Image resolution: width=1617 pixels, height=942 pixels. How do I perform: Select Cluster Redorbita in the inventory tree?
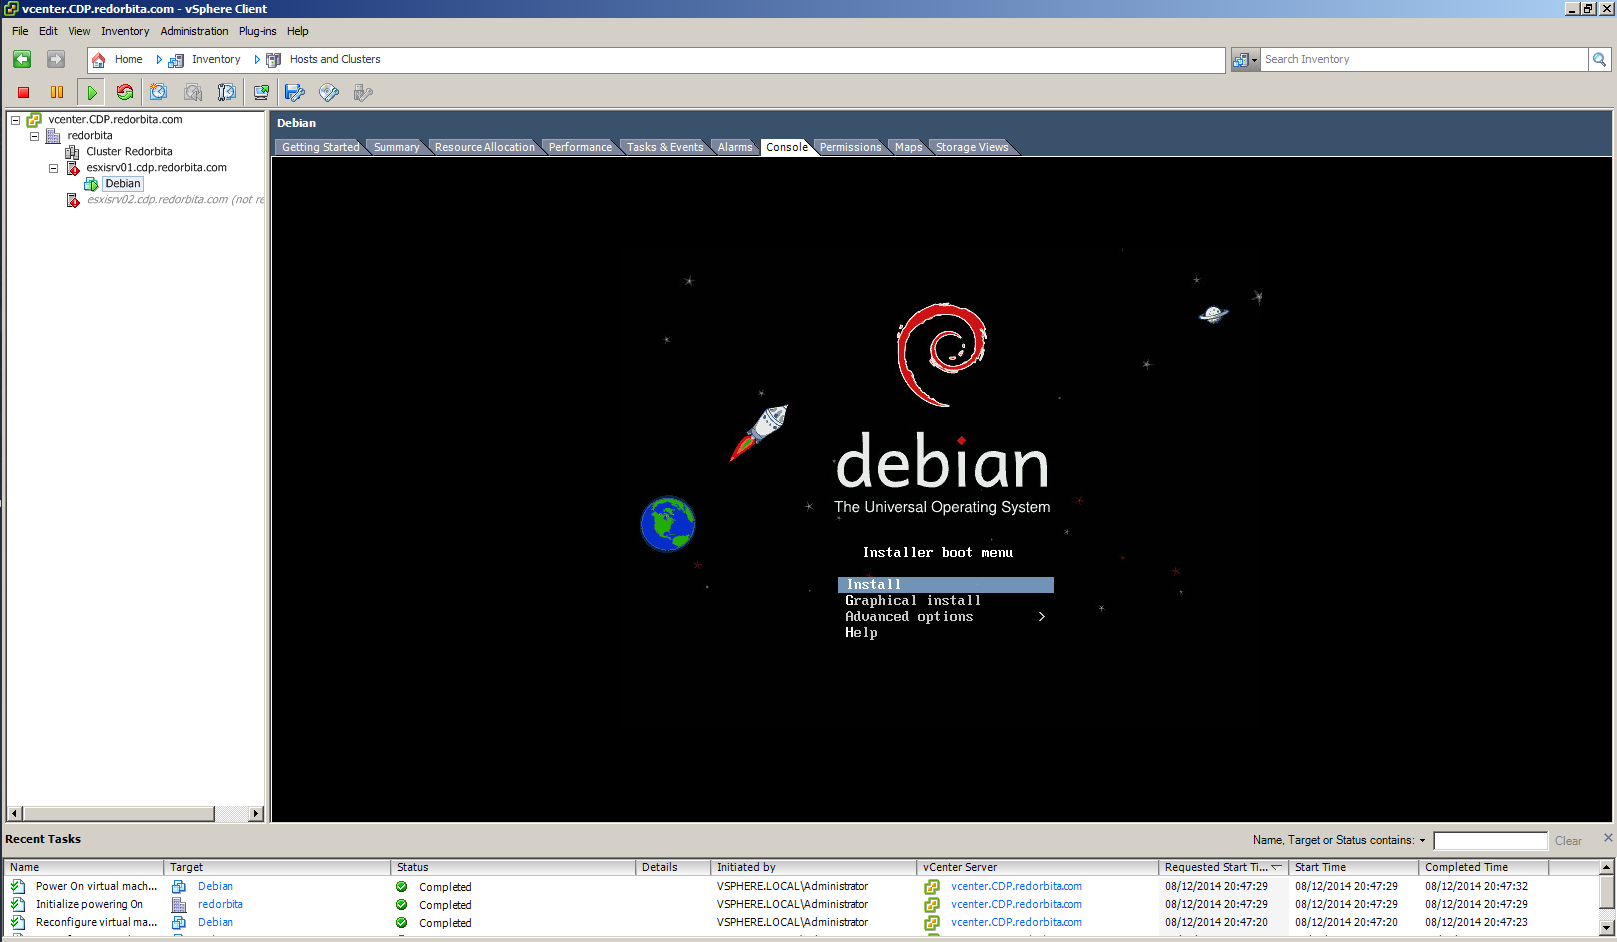[129, 152]
